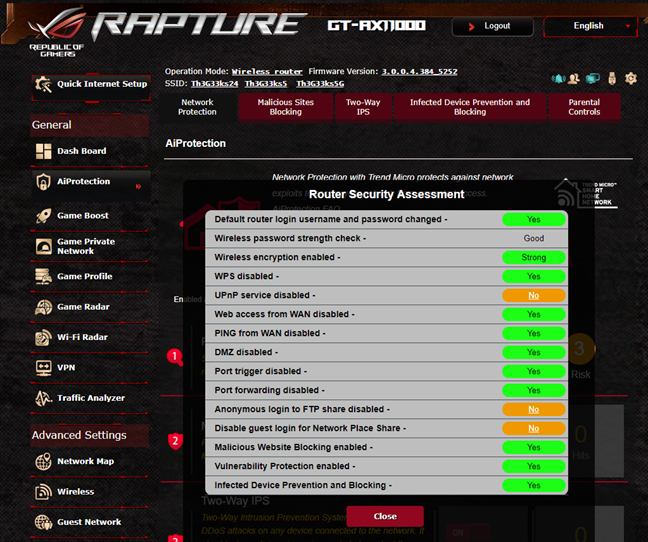This screenshot has height=542, width=648.
Task: Open firmware version 3.0.0.4.384_5252 link
Action: coord(419,72)
